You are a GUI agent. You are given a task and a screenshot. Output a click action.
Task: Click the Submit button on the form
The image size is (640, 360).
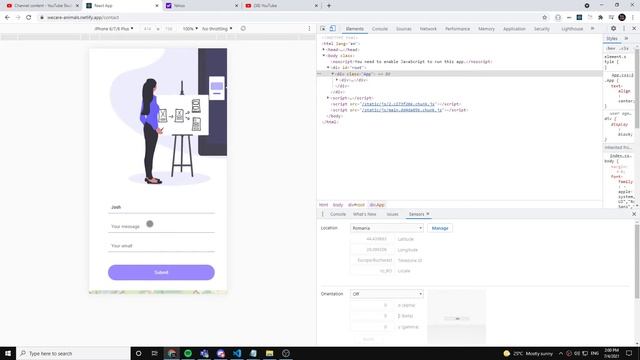coord(161,272)
